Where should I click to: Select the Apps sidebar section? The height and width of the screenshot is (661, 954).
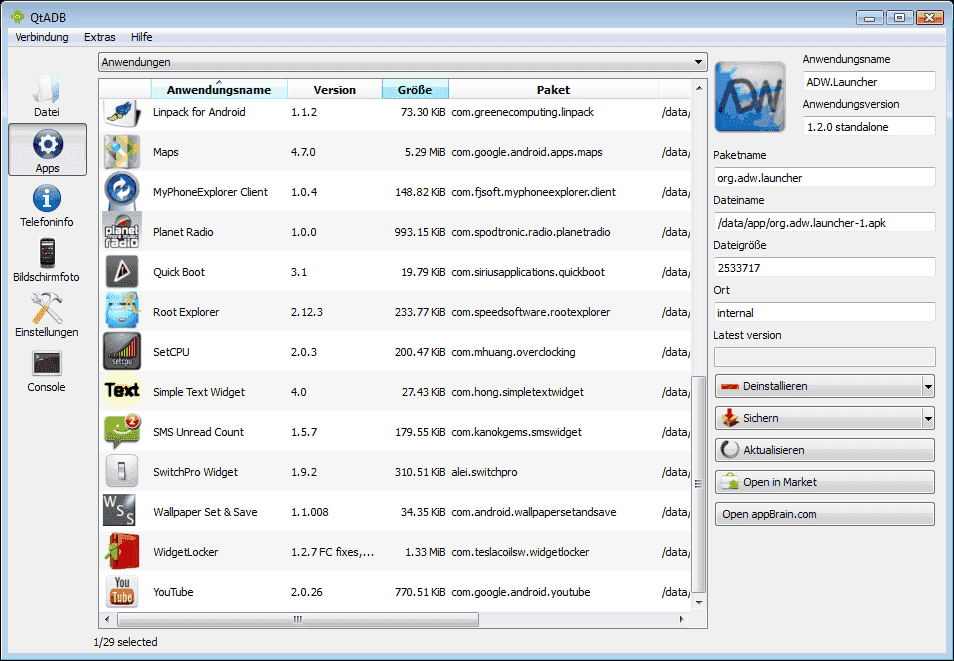(x=47, y=150)
